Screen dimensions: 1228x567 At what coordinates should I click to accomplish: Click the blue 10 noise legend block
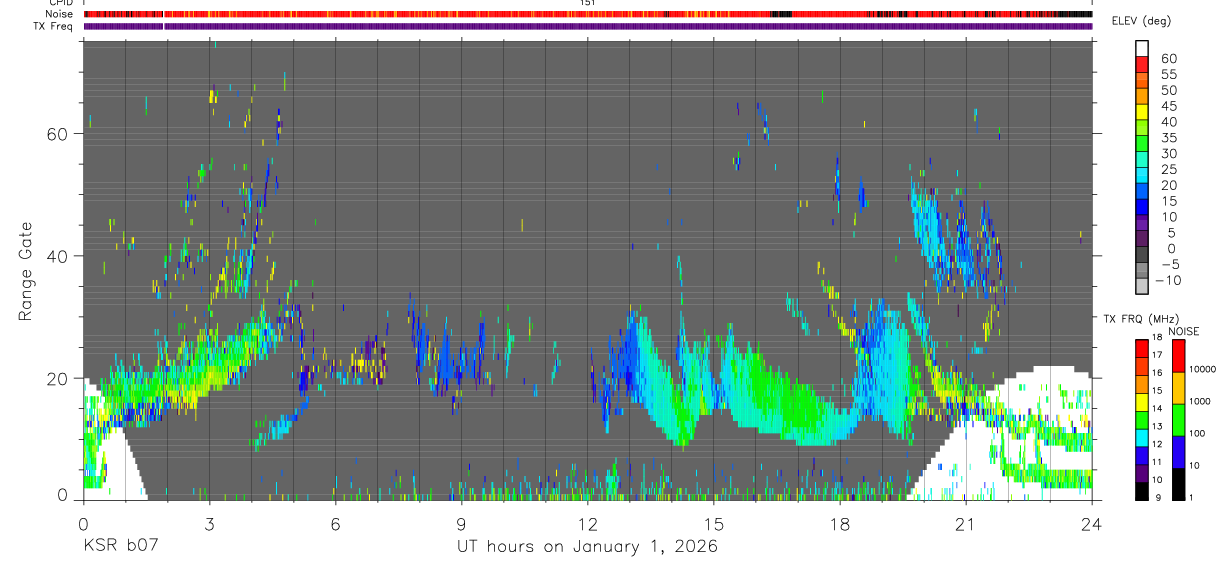[x=1179, y=451]
